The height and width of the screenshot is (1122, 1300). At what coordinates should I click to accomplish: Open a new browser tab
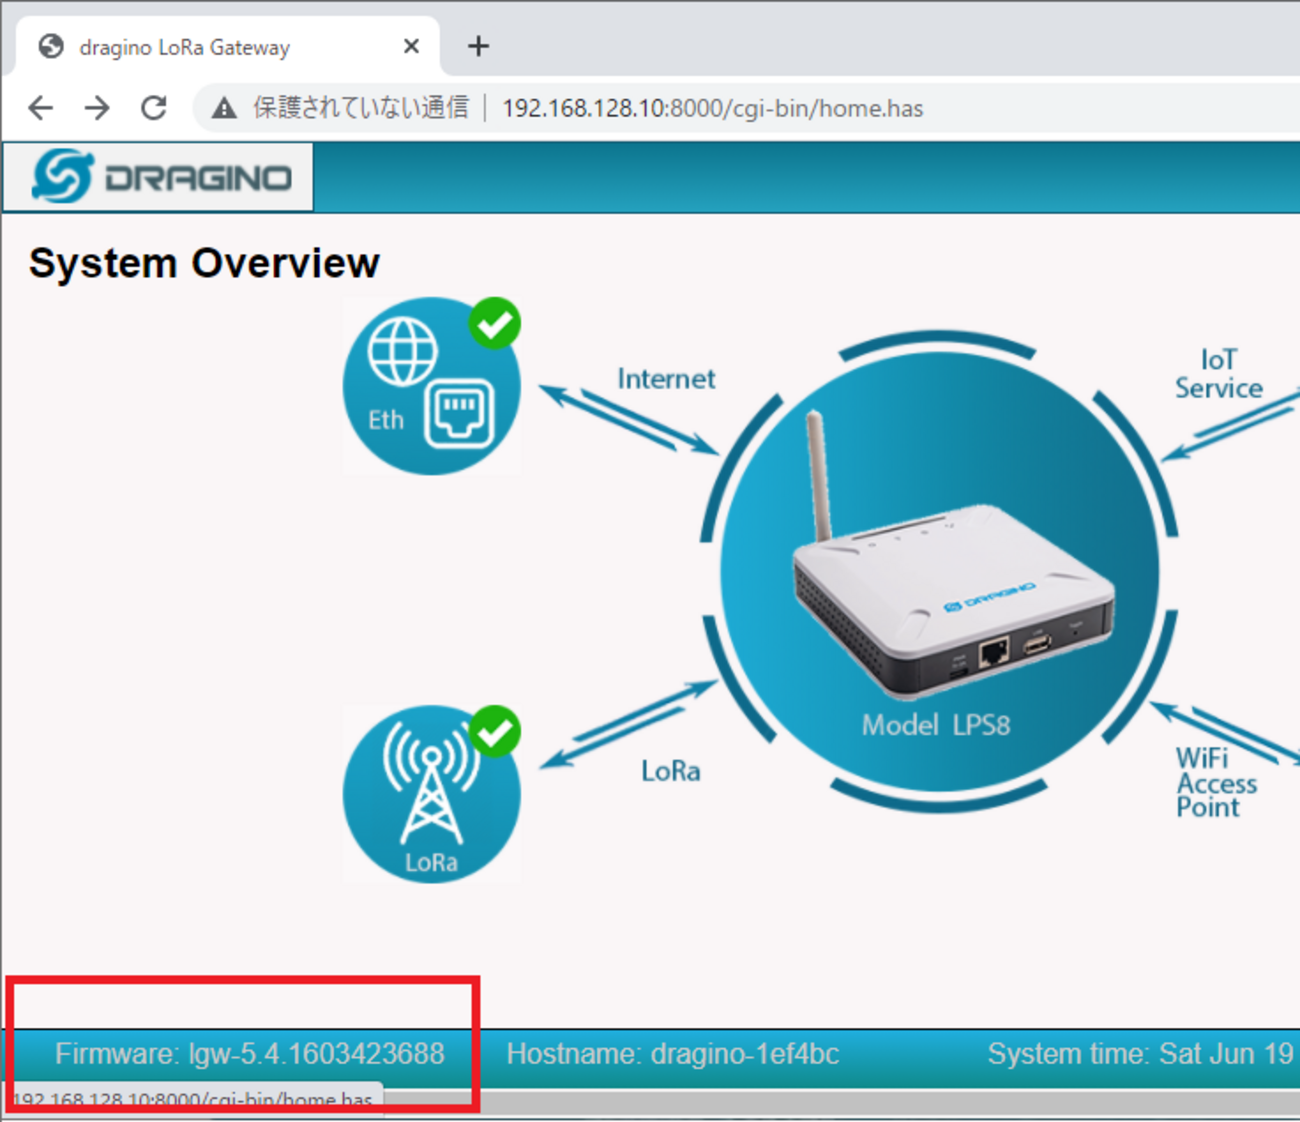(479, 46)
